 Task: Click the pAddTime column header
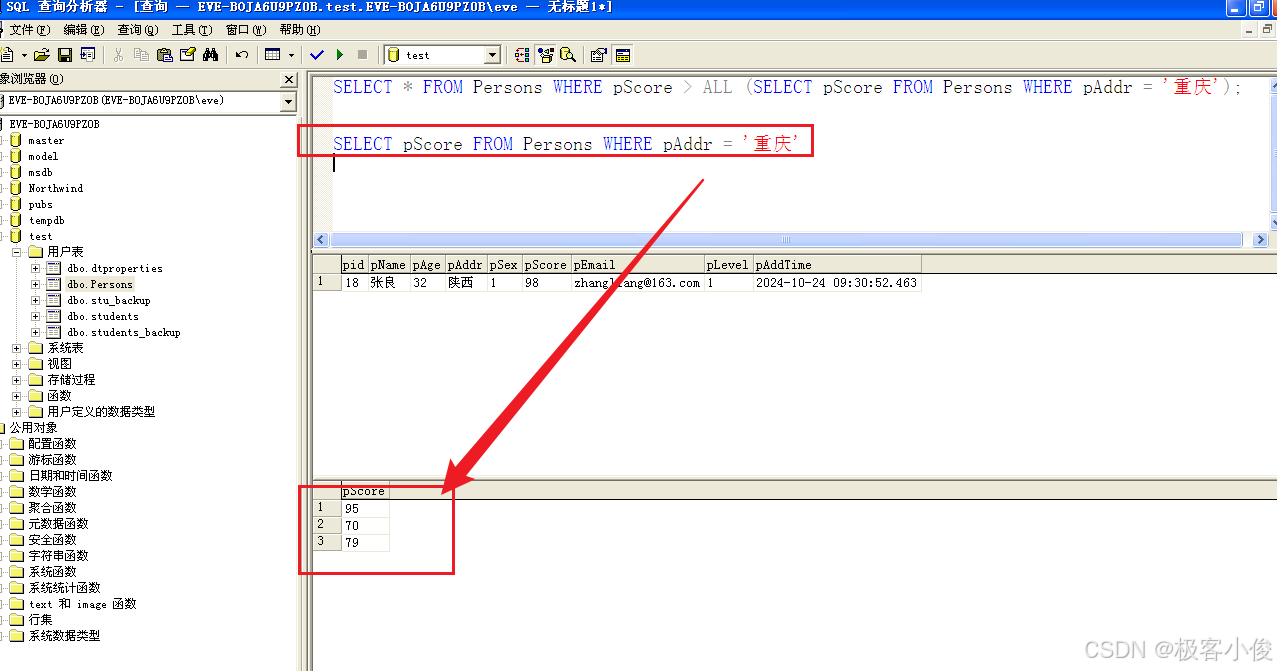837,265
